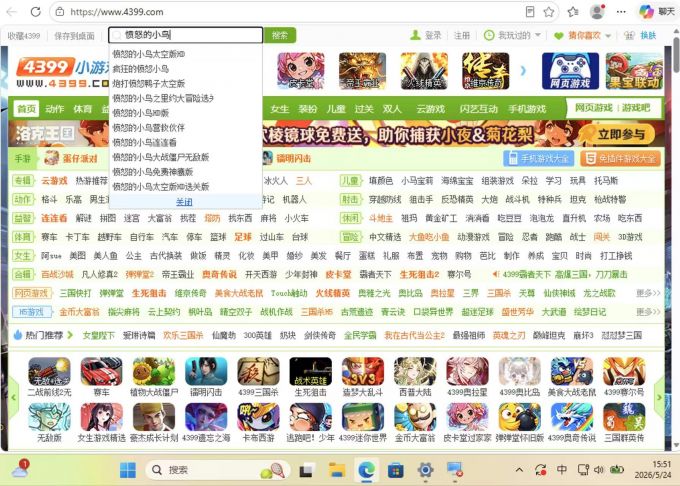Select suggestion 疯狂的愤怒小鸟
680x486 pixels.
pos(141,68)
